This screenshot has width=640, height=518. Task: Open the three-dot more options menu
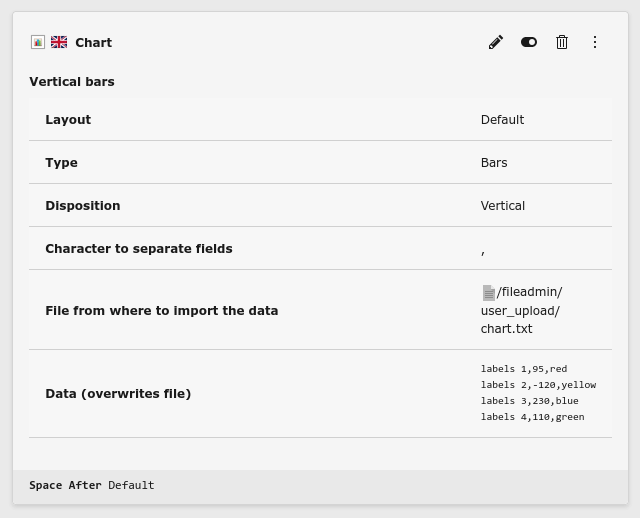tap(595, 42)
